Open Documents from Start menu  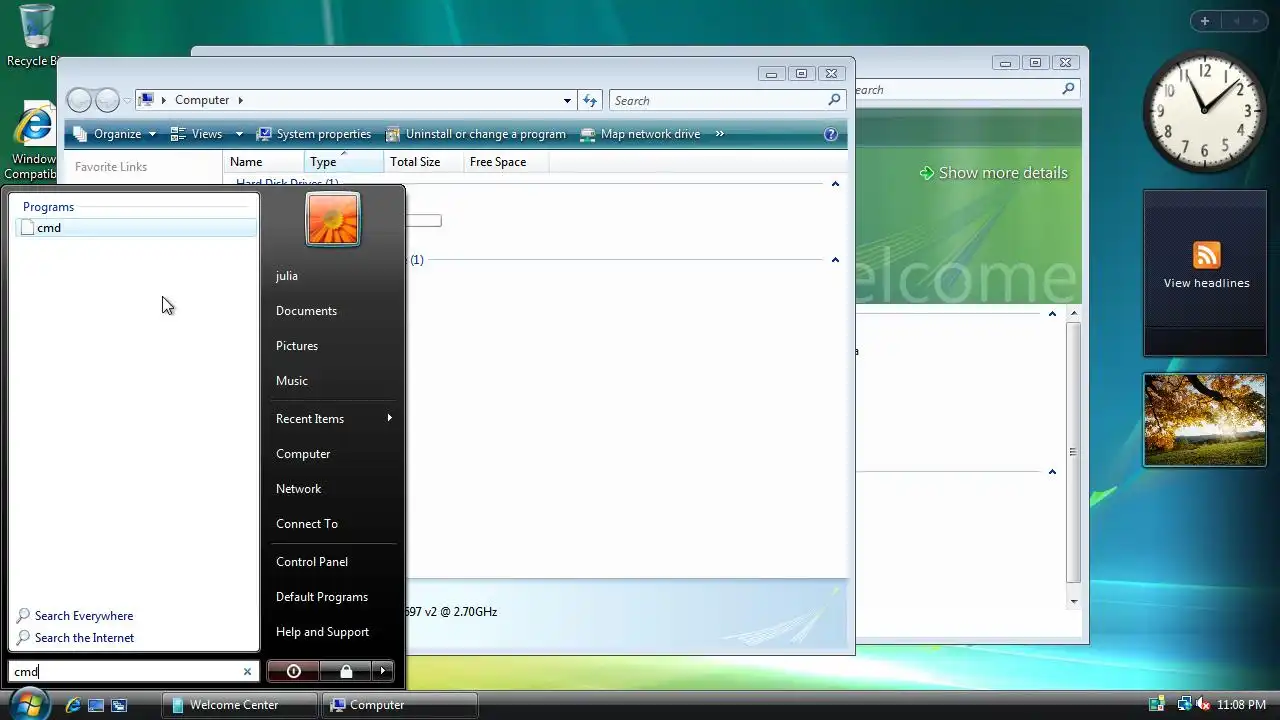[x=306, y=311]
